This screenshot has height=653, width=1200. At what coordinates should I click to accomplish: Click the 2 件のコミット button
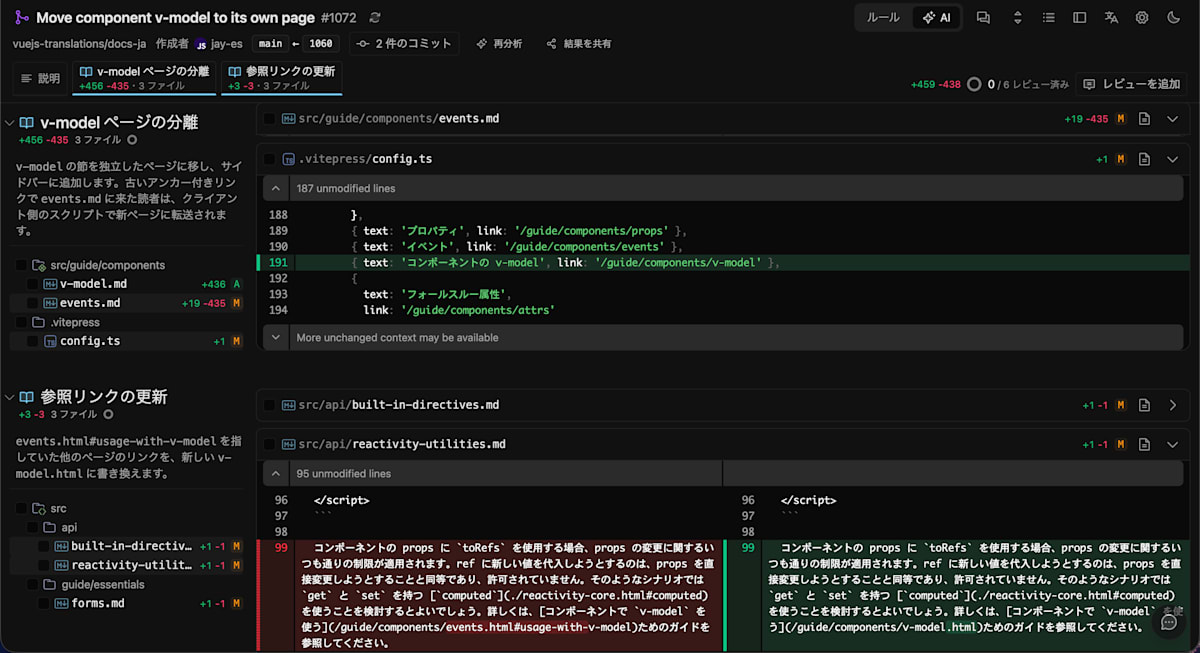(404, 44)
